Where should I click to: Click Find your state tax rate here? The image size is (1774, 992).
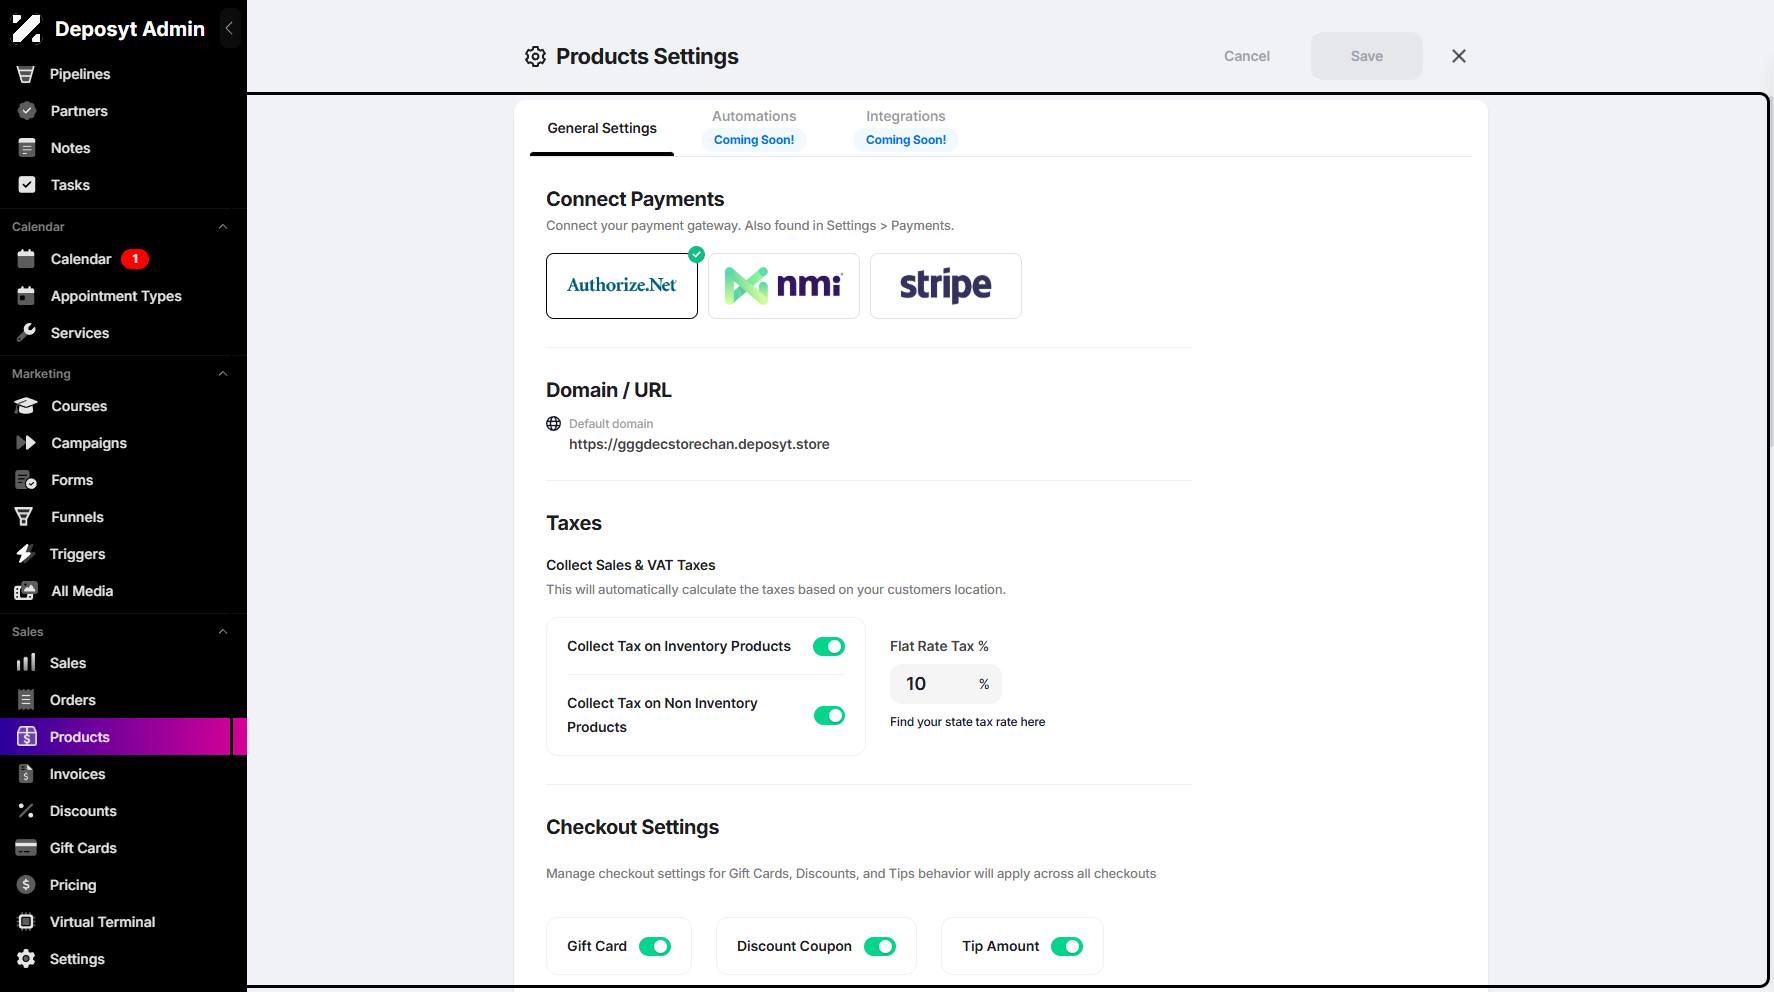point(967,722)
